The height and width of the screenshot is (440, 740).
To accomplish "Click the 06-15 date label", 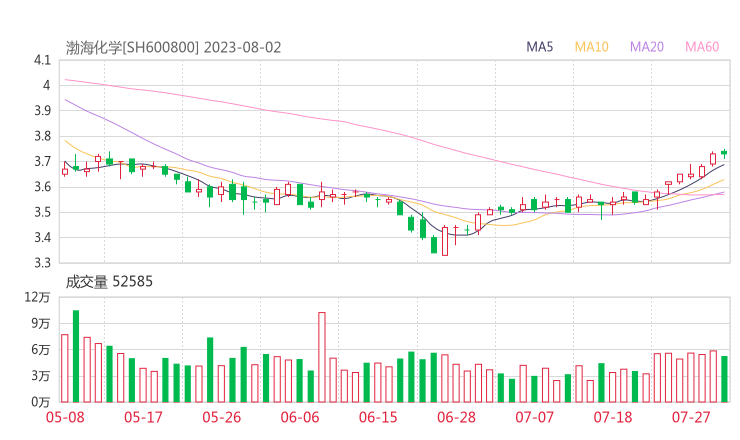I will pos(378,417).
